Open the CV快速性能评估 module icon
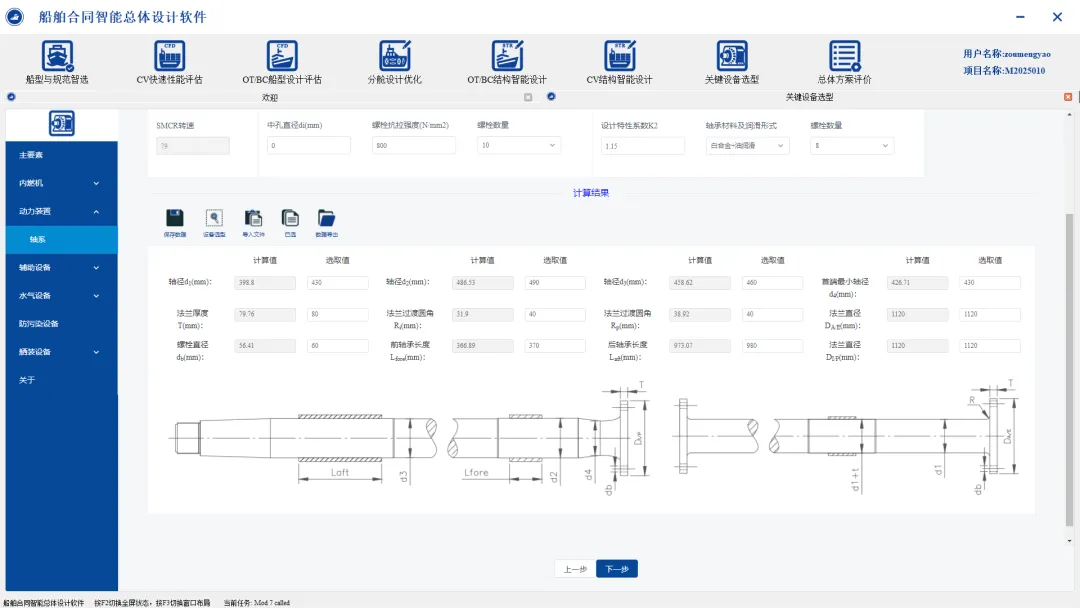 [x=169, y=55]
